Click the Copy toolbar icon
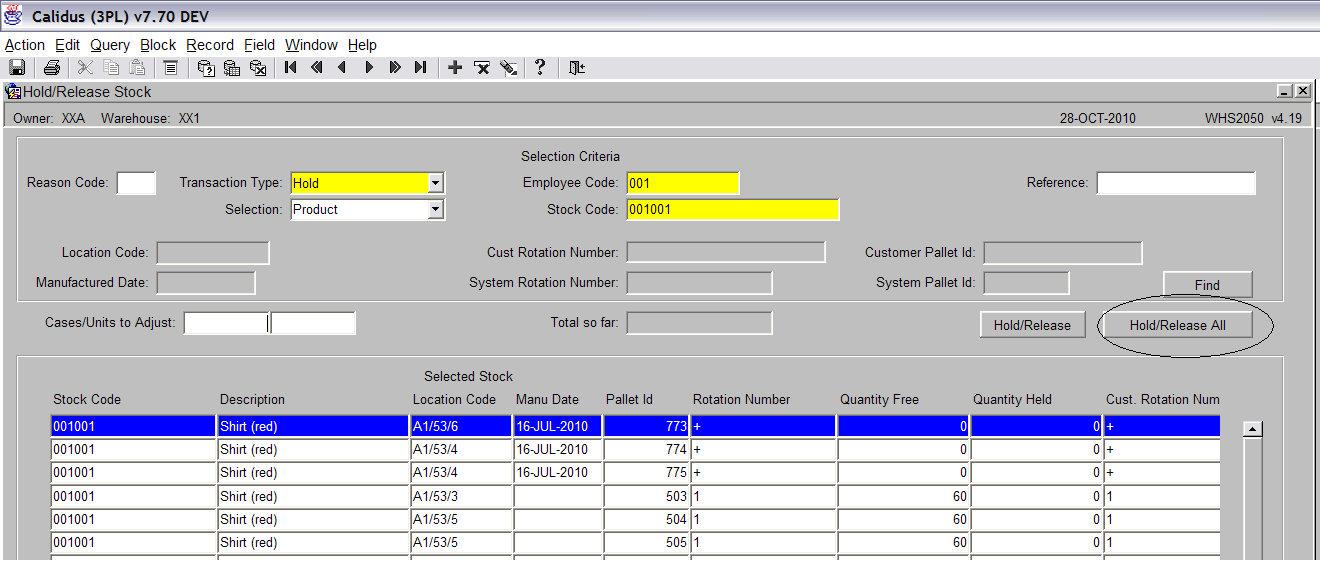This screenshot has height=563, width=1320. tap(111, 68)
